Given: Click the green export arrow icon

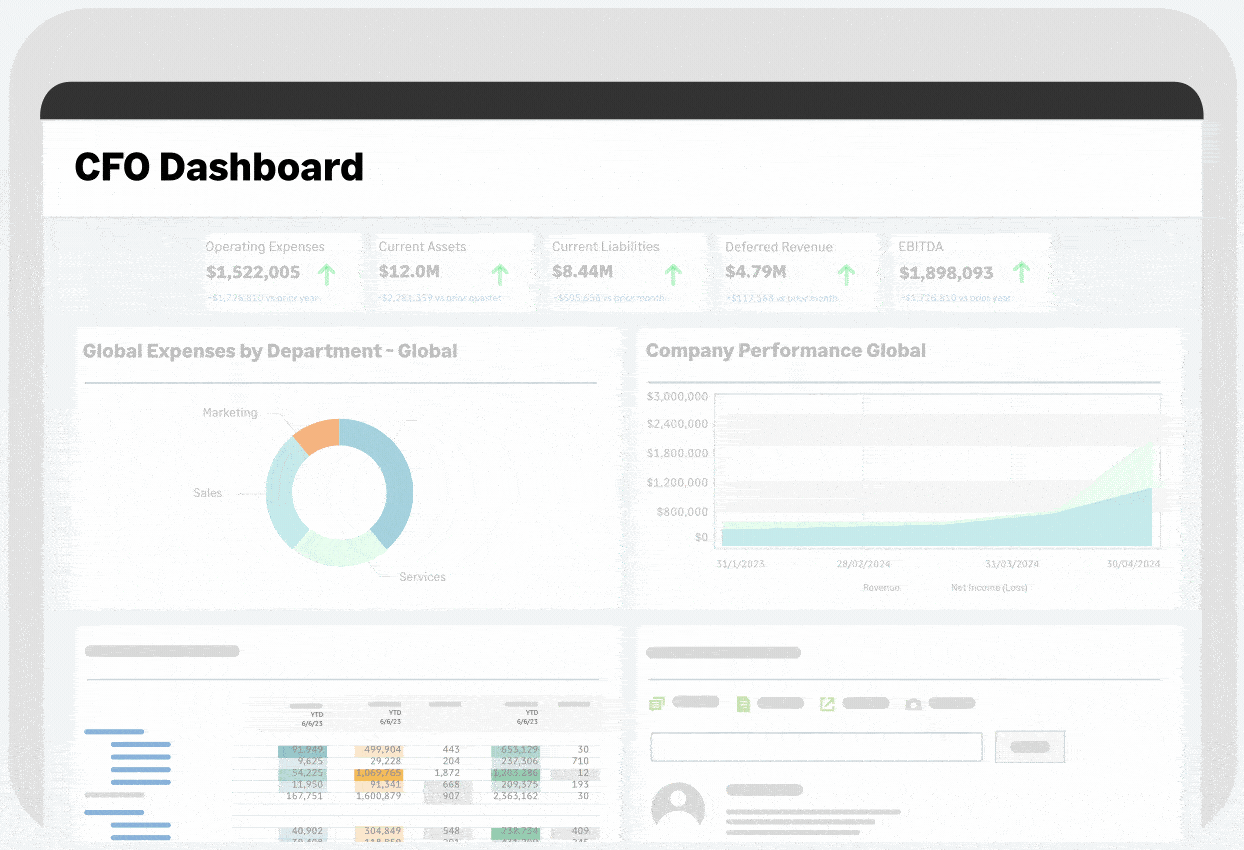Looking at the screenshot, I should (826, 702).
